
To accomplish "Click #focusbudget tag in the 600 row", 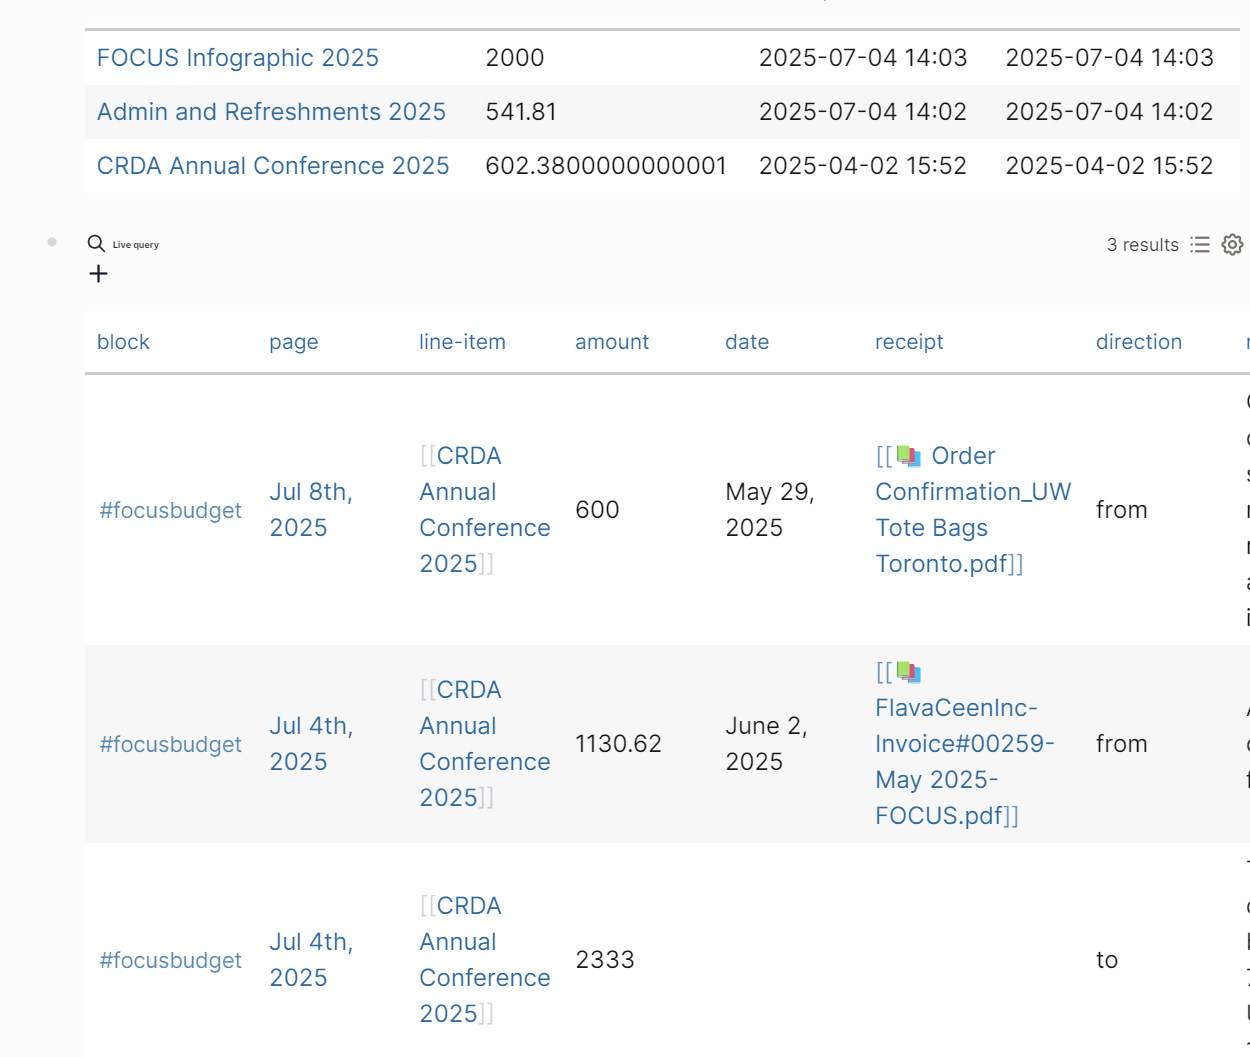I will 170,511.
